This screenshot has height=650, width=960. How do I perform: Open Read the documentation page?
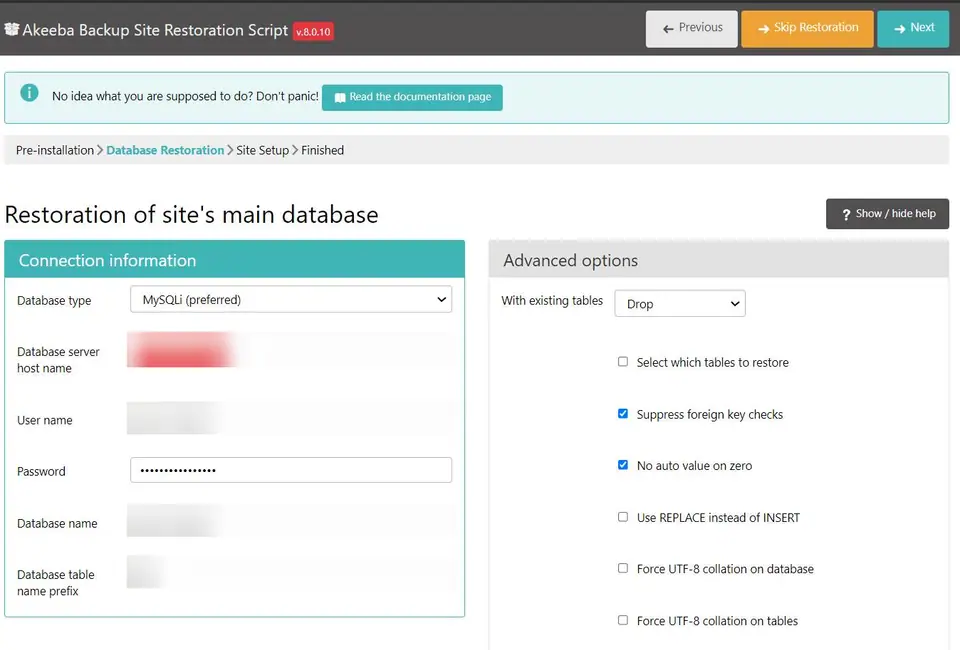click(412, 97)
